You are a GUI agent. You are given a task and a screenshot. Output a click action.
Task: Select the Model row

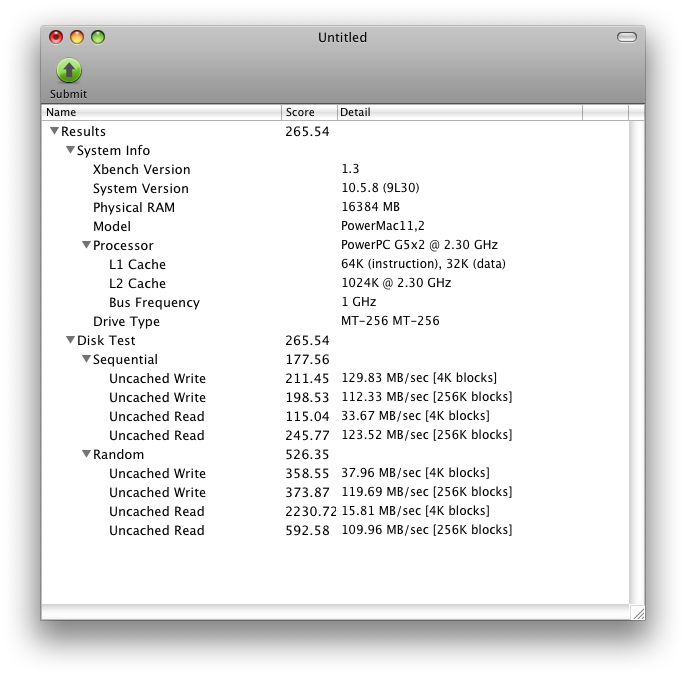pyautogui.click(x=336, y=226)
